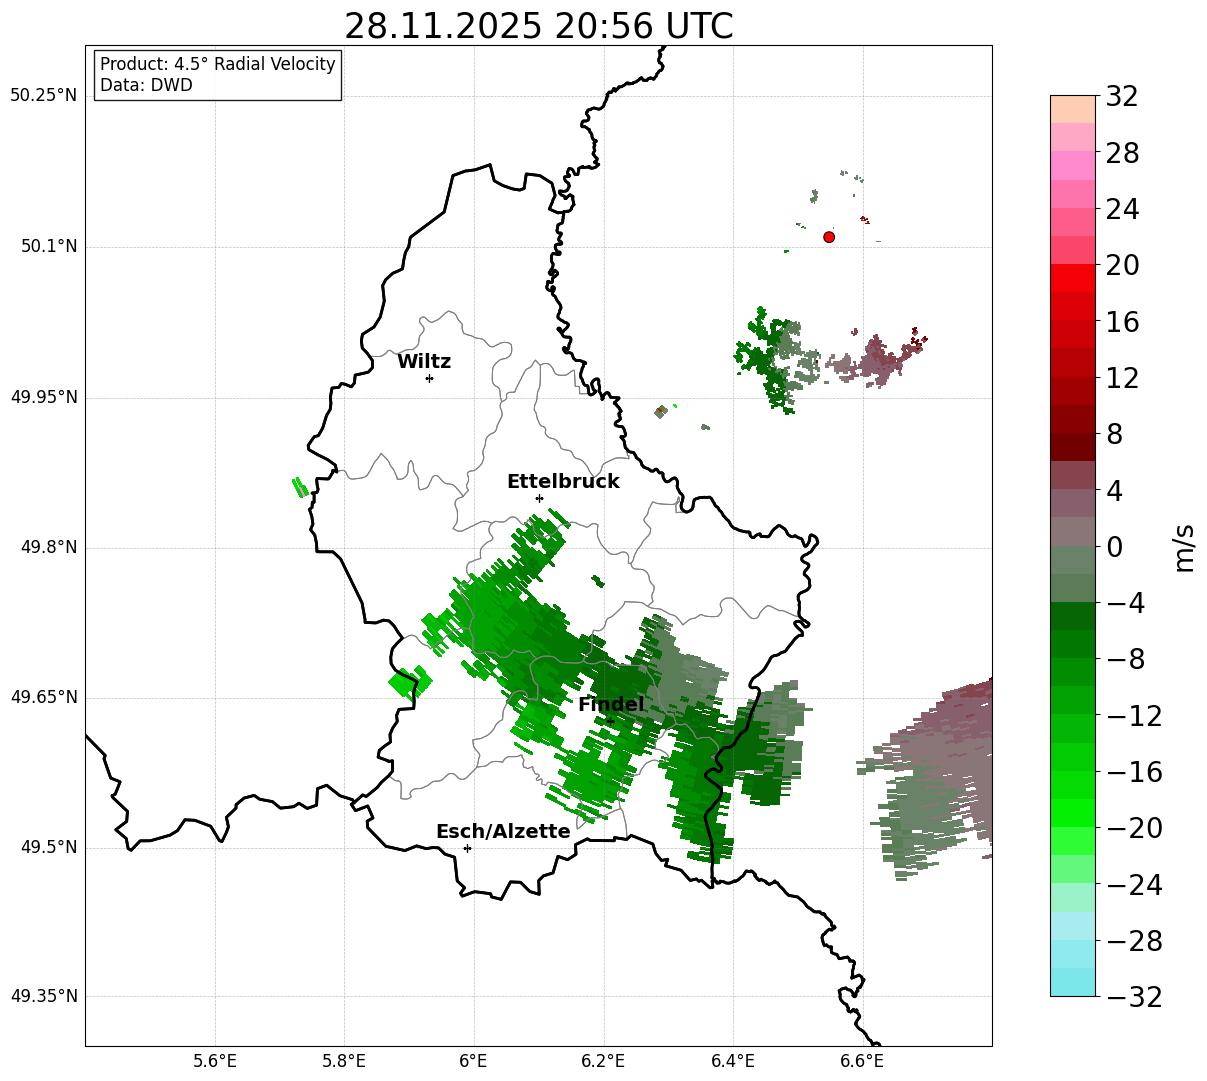Screen dimensions: 1207x1081
Task: Click the m/s colorbar unit label
Action: point(1184,547)
